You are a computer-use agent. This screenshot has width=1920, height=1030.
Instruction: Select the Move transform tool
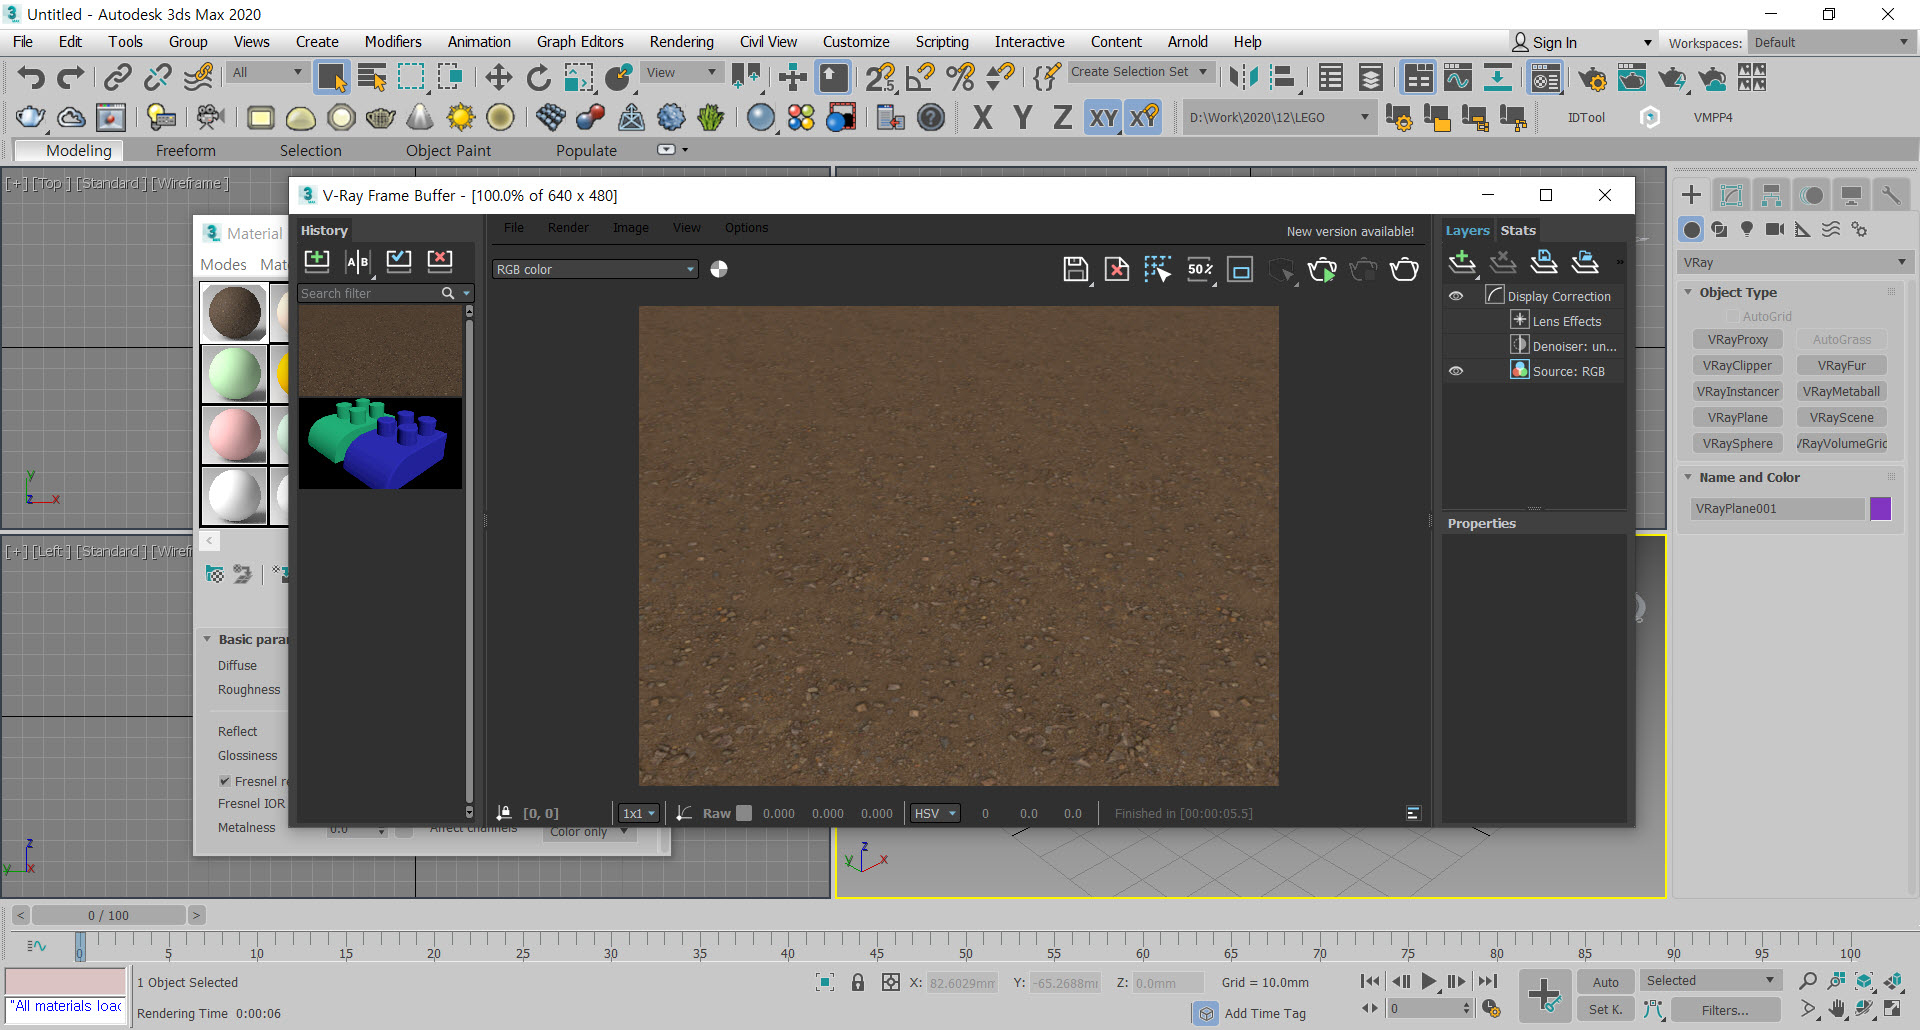[498, 77]
